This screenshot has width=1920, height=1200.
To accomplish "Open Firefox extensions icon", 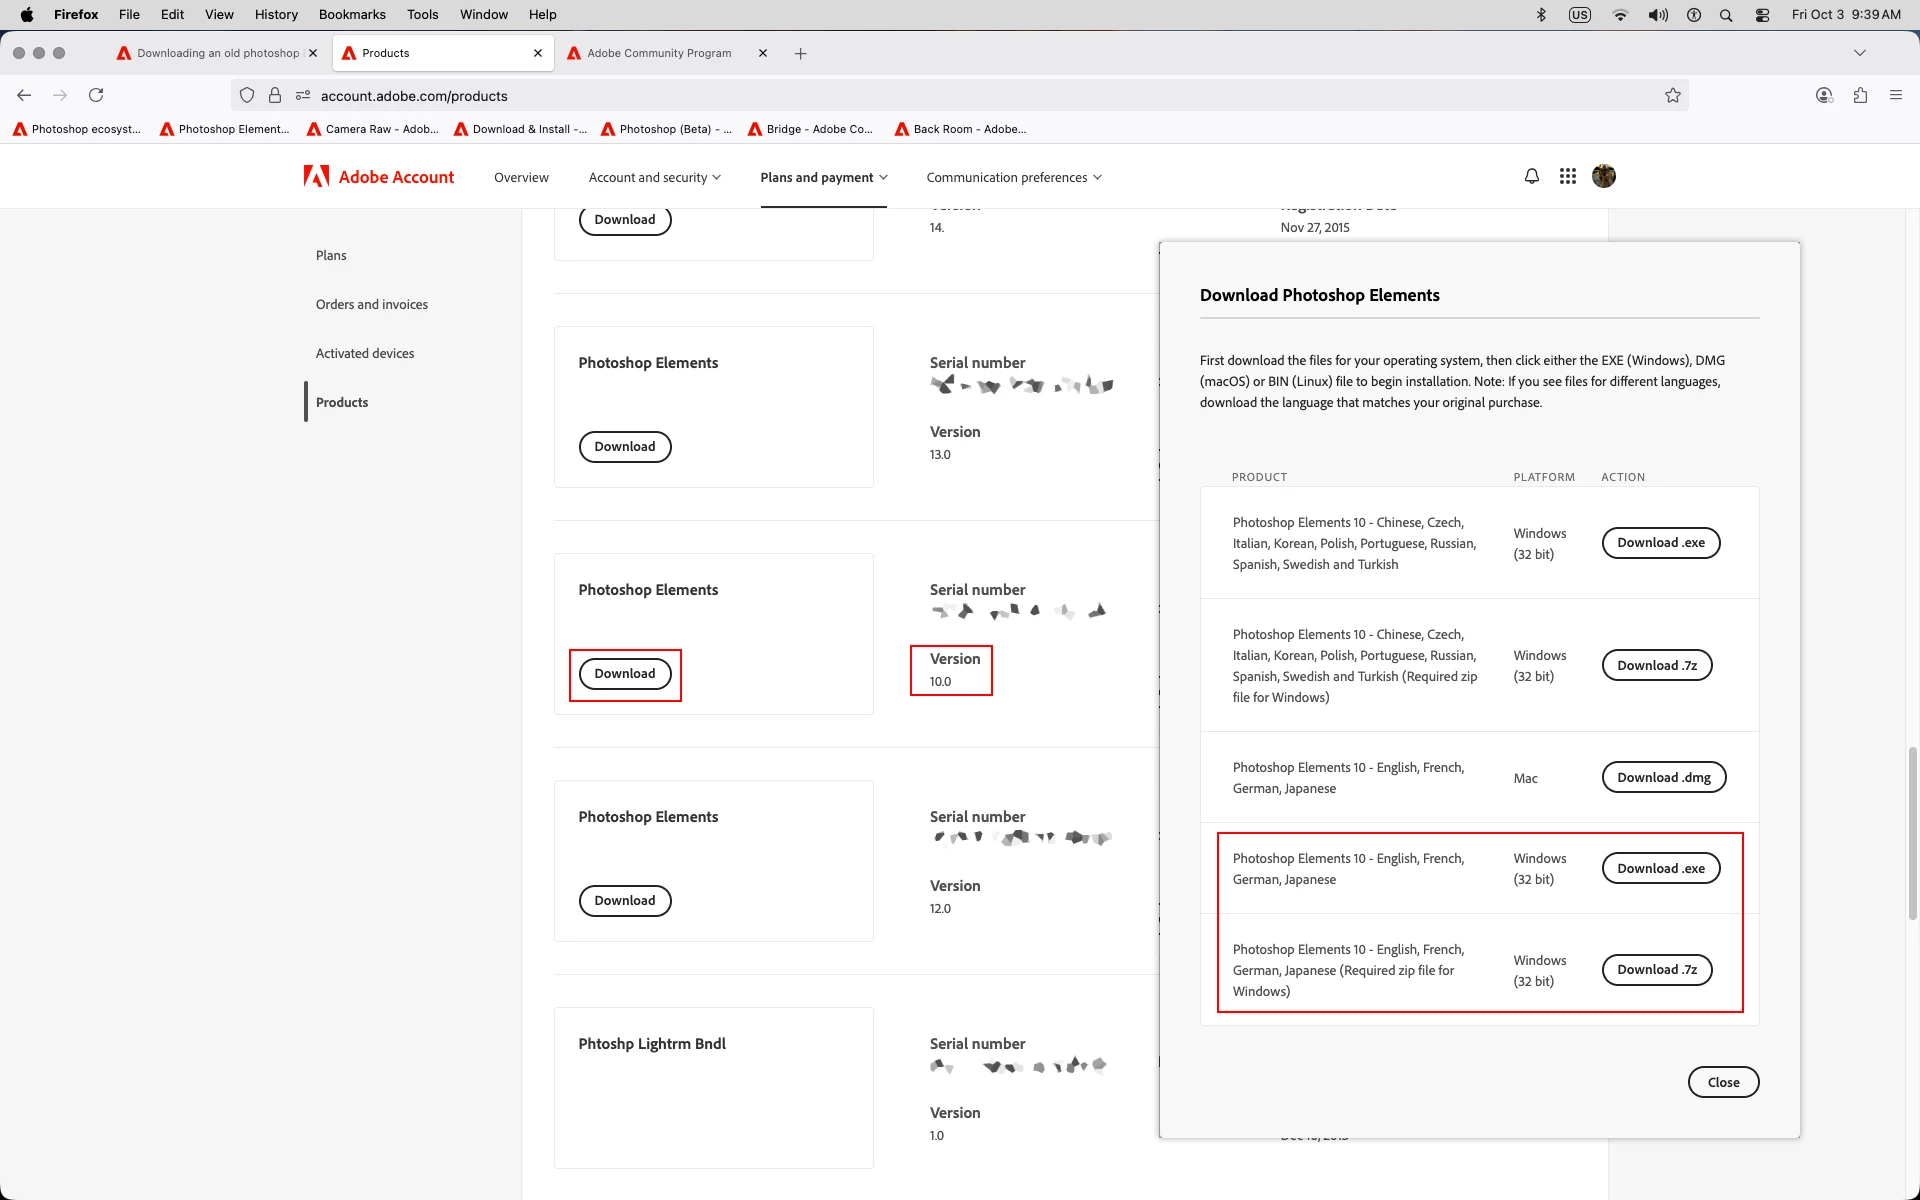I will [x=1860, y=96].
